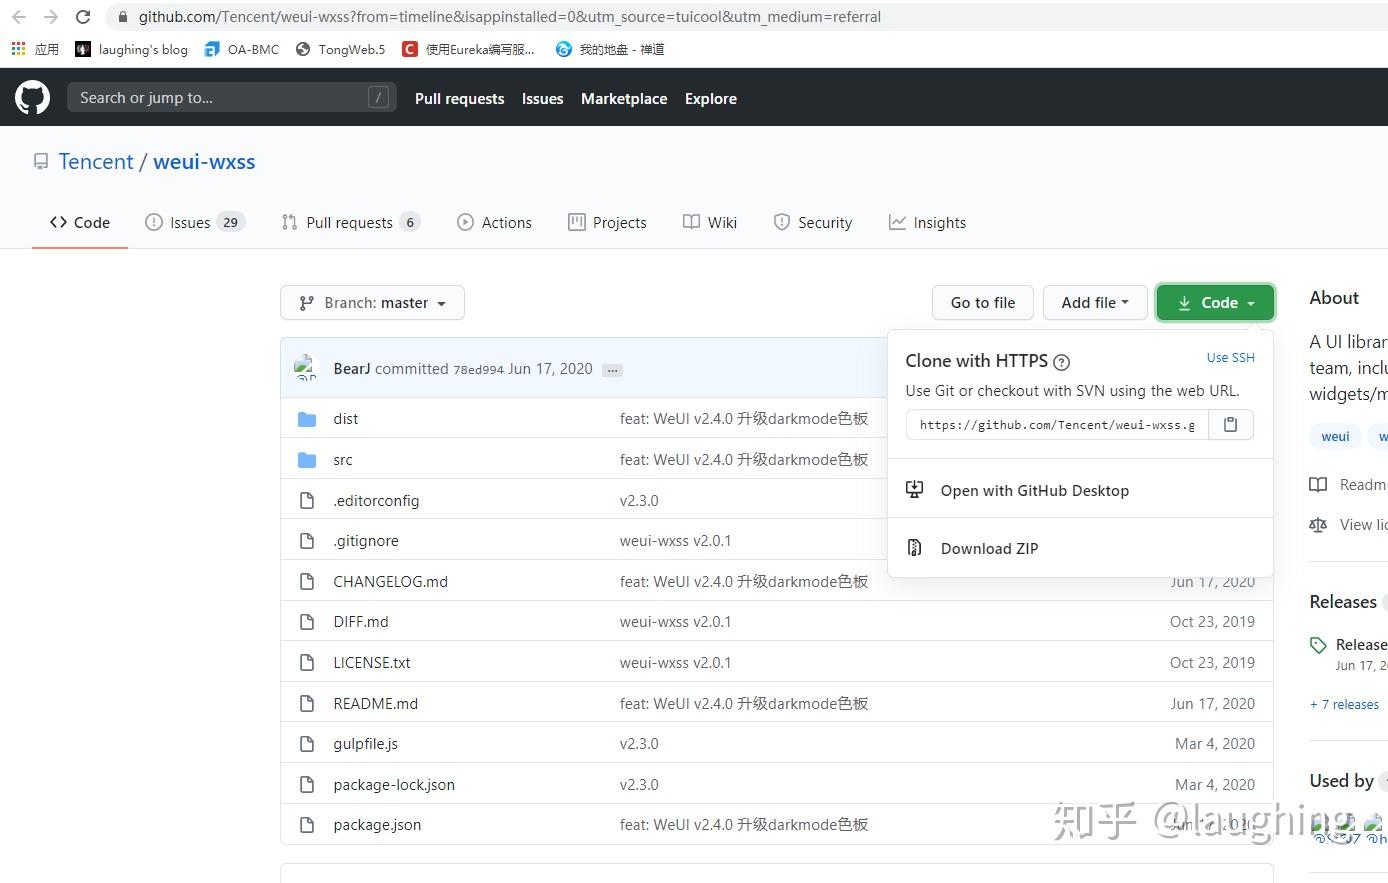Switch to the Wiki tab
The height and width of the screenshot is (883, 1388).
tap(710, 223)
